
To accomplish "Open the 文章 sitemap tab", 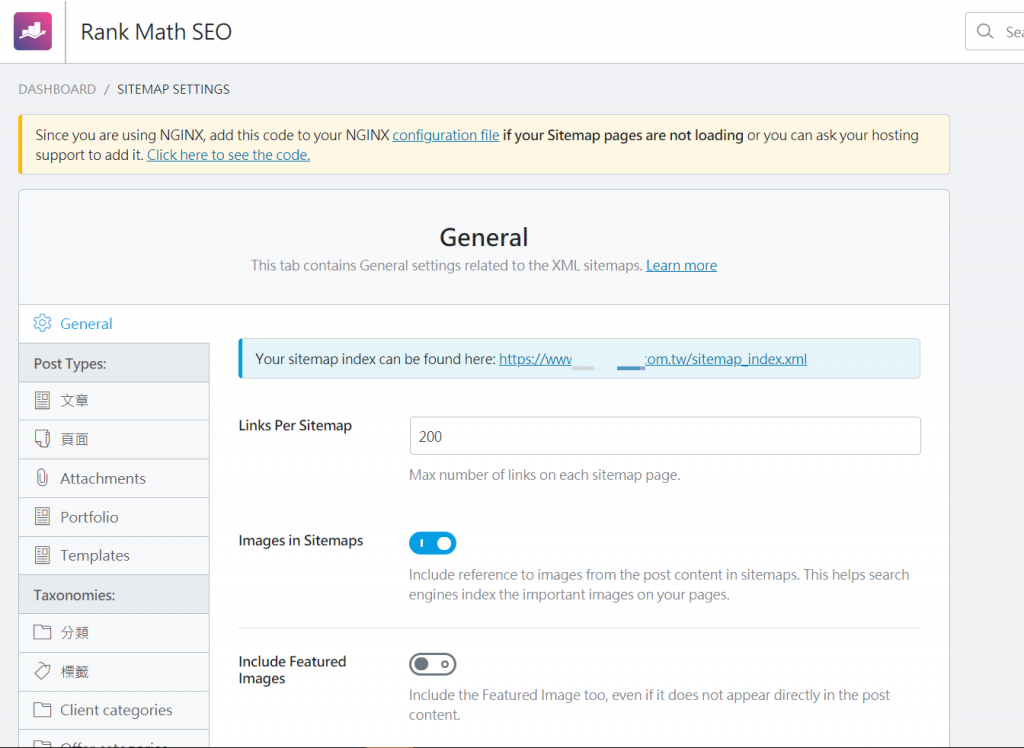I will click(x=114, y=400).
